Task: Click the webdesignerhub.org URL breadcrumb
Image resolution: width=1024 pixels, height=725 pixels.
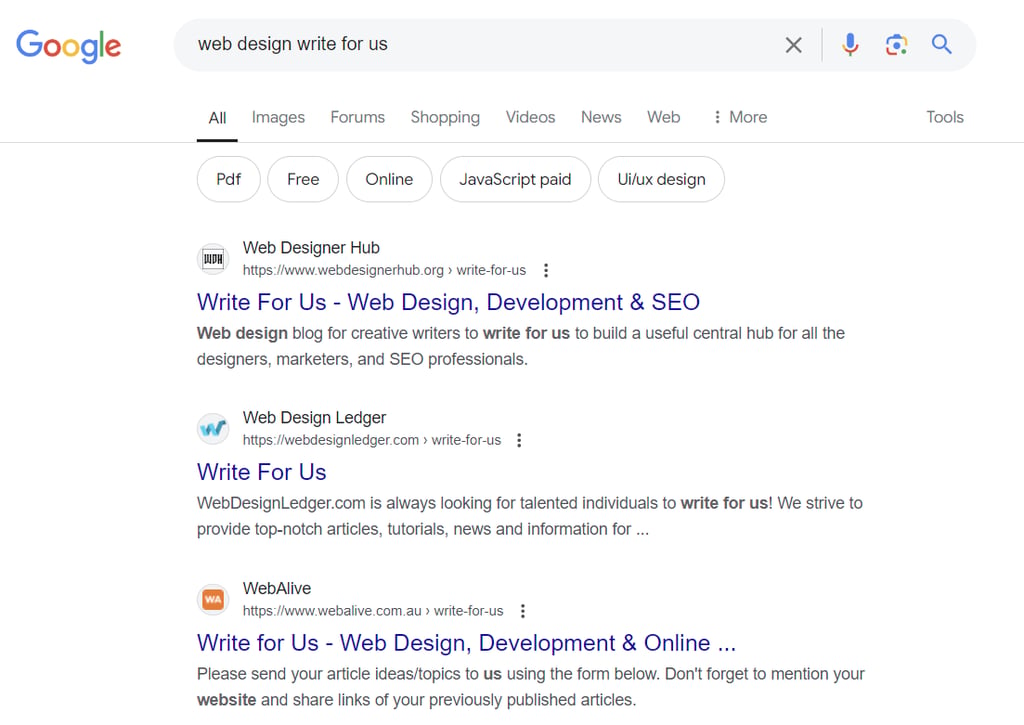Action: pyautogui.click(x=384, y=270)
